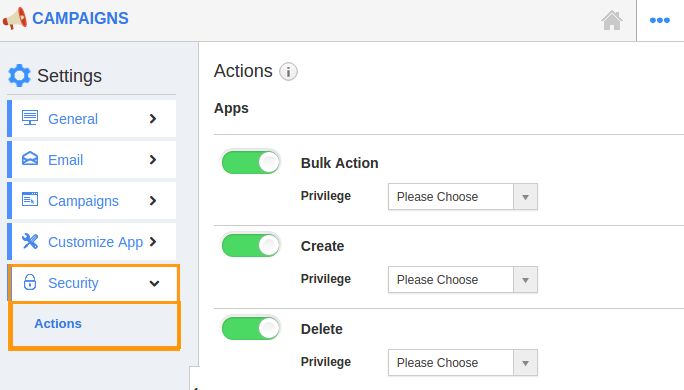The image size is (684, 390).
Task: Click the Email envelope icon
Action: tap(30, 159)
